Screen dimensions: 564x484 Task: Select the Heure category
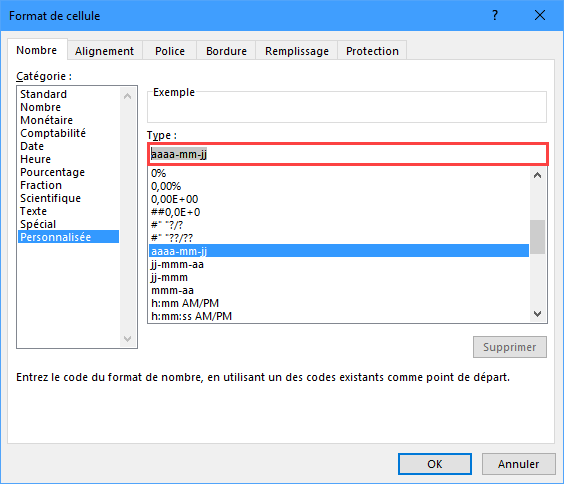point(68,159)
